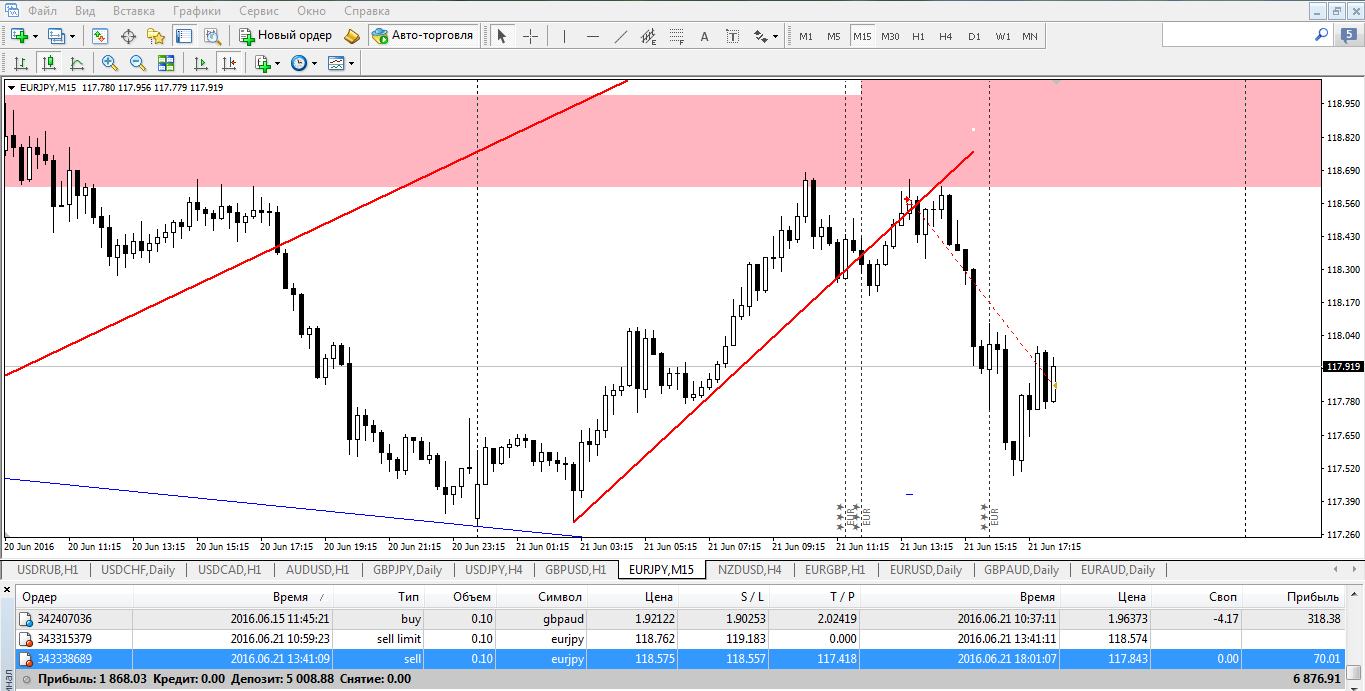Image resolution: width=1365 pixels, height=691 pixels.
Task: Pick the vertical line drawing tool
Action: (x=564, y=36)
